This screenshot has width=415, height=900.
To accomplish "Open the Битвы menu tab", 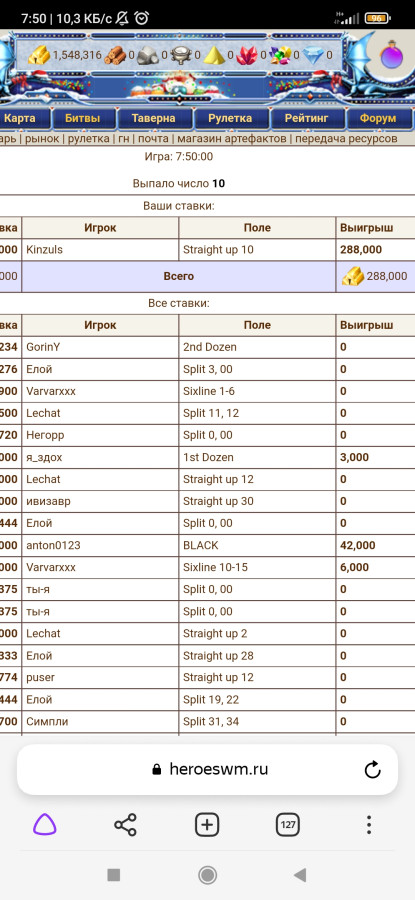I will [x=82, y=118].
